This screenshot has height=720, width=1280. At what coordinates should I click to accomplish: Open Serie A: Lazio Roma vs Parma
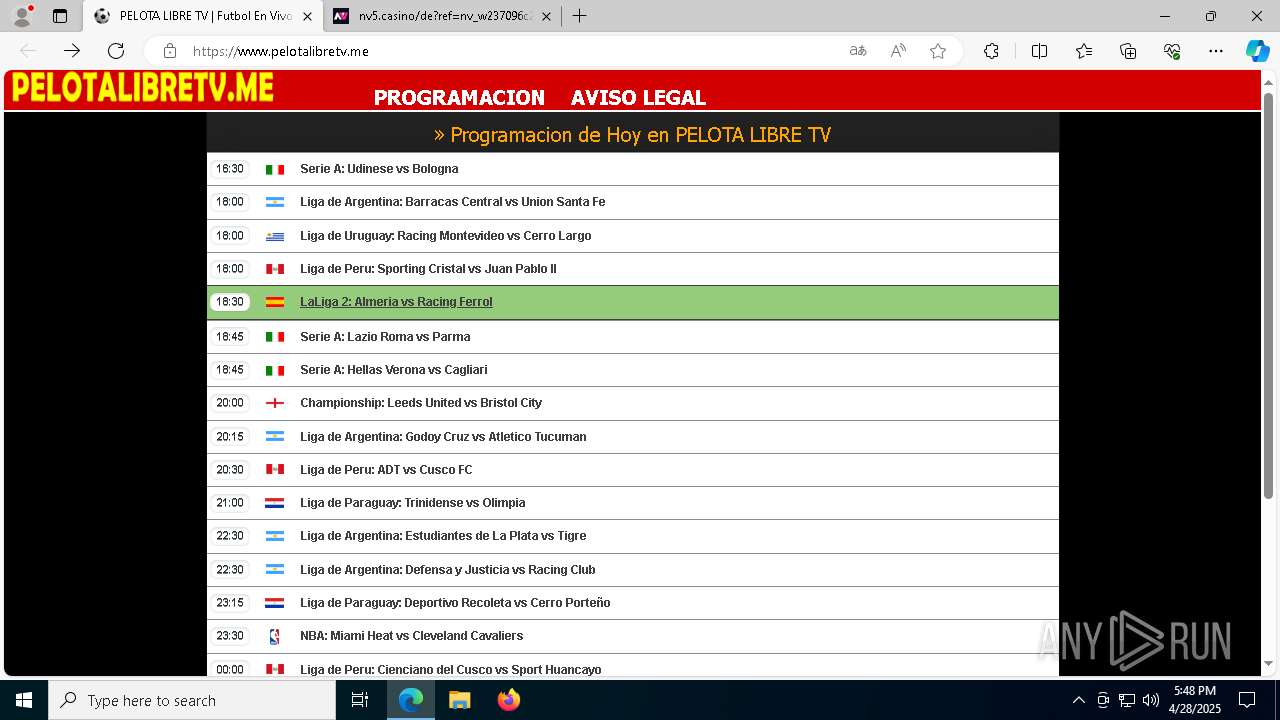click(x=385, y=337)
